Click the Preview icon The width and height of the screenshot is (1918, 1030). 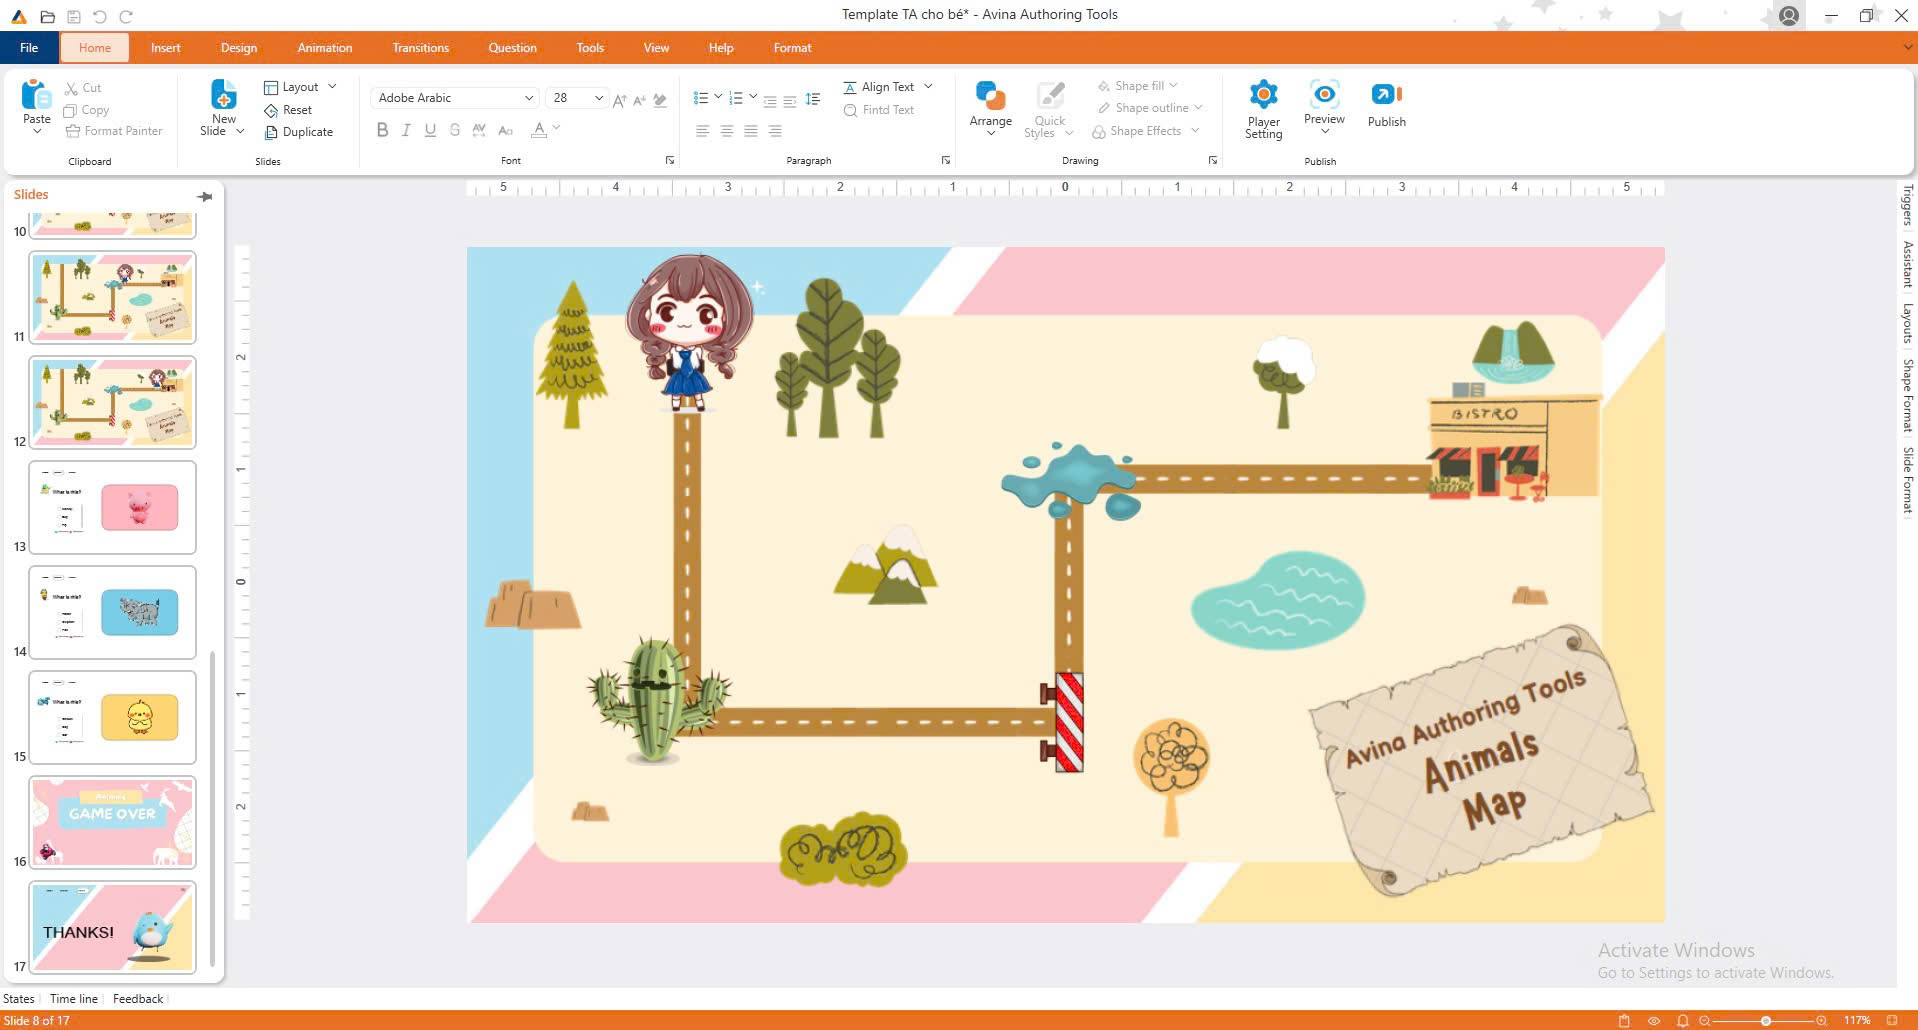tap(1324, 95)
